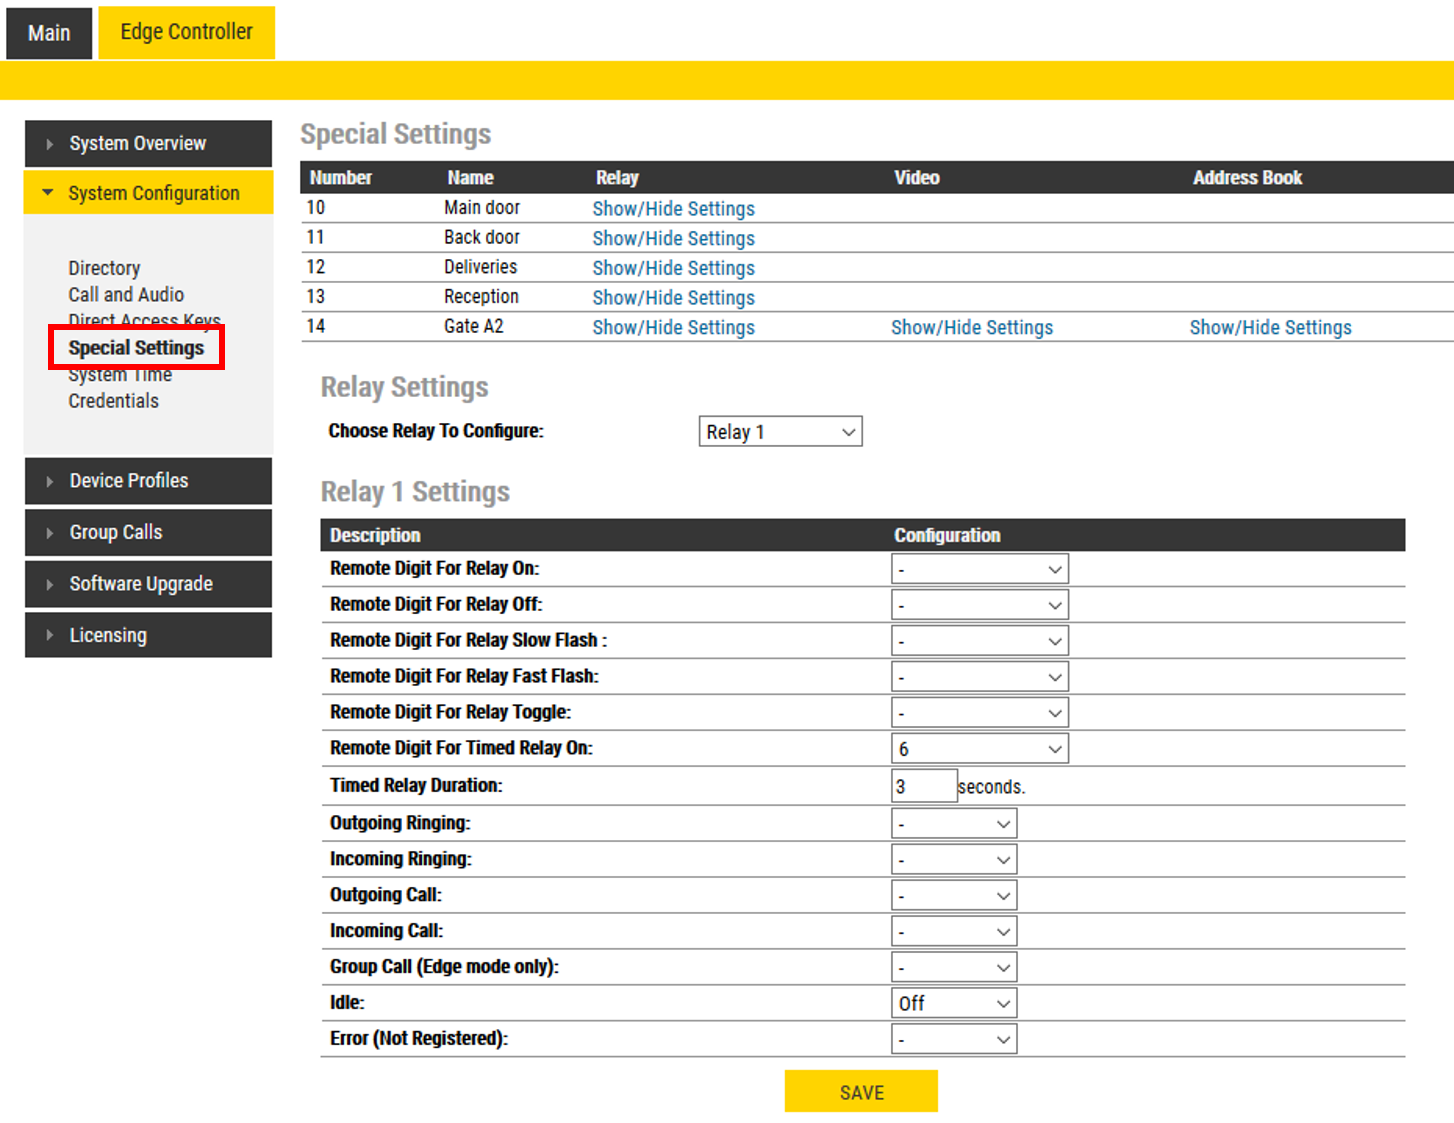Open Remote Digit For Timed Relay On dropdown
Screen dimensions: 1454x1123
tap(979, 749)
